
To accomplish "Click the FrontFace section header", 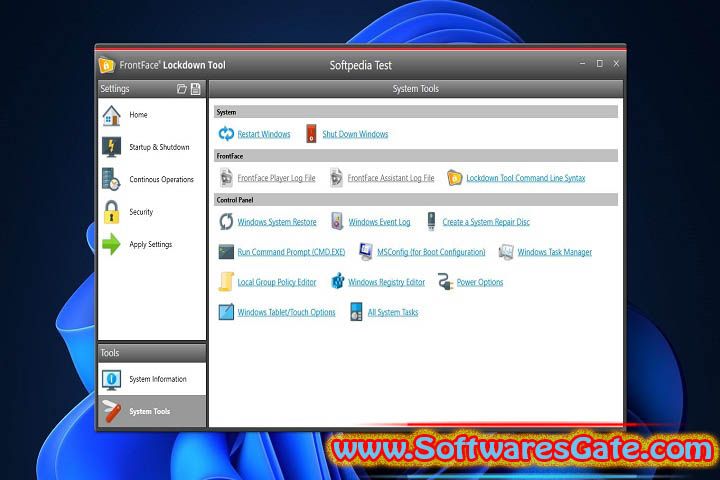I will (x=416, y=156).
